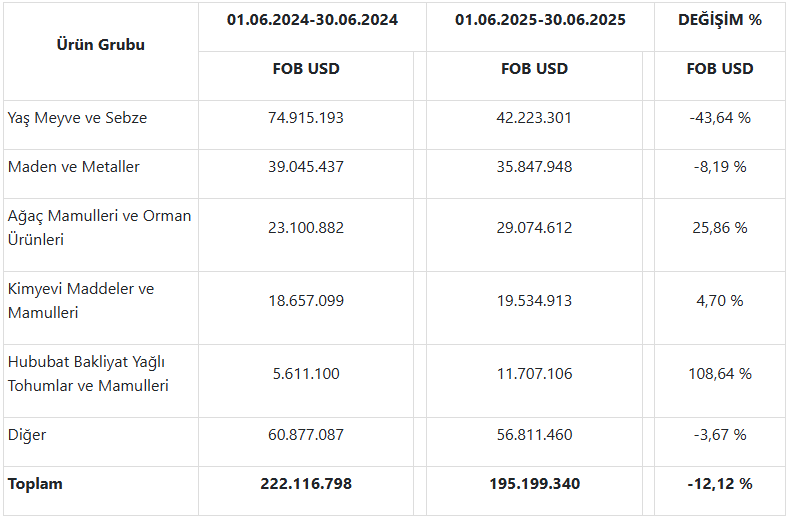Select the 01.06.2024-30.06.2024 period header
The width and height of the screenshot is (789, 523).
click(x=312, y=20)
